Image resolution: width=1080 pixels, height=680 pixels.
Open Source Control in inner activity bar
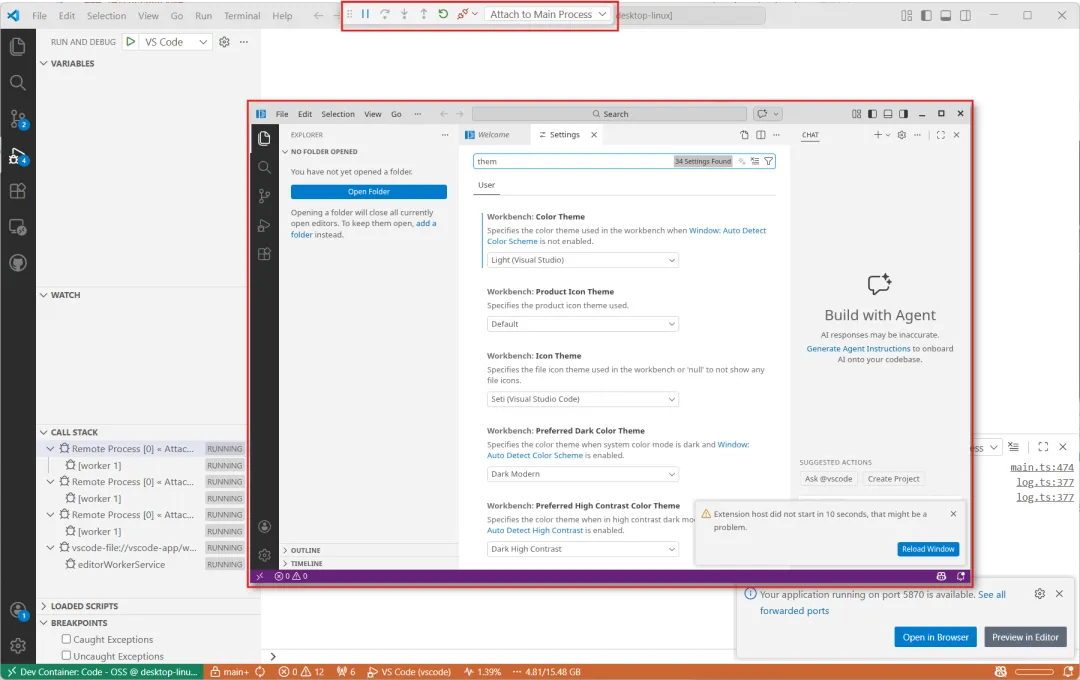pyautogui.click(x=264, y=196)
